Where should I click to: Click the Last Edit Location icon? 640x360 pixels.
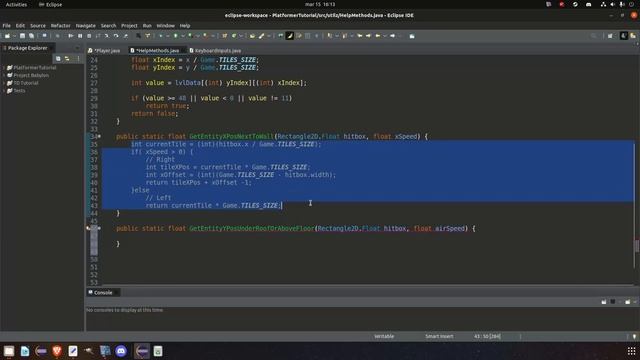click(x=359, y=36)
